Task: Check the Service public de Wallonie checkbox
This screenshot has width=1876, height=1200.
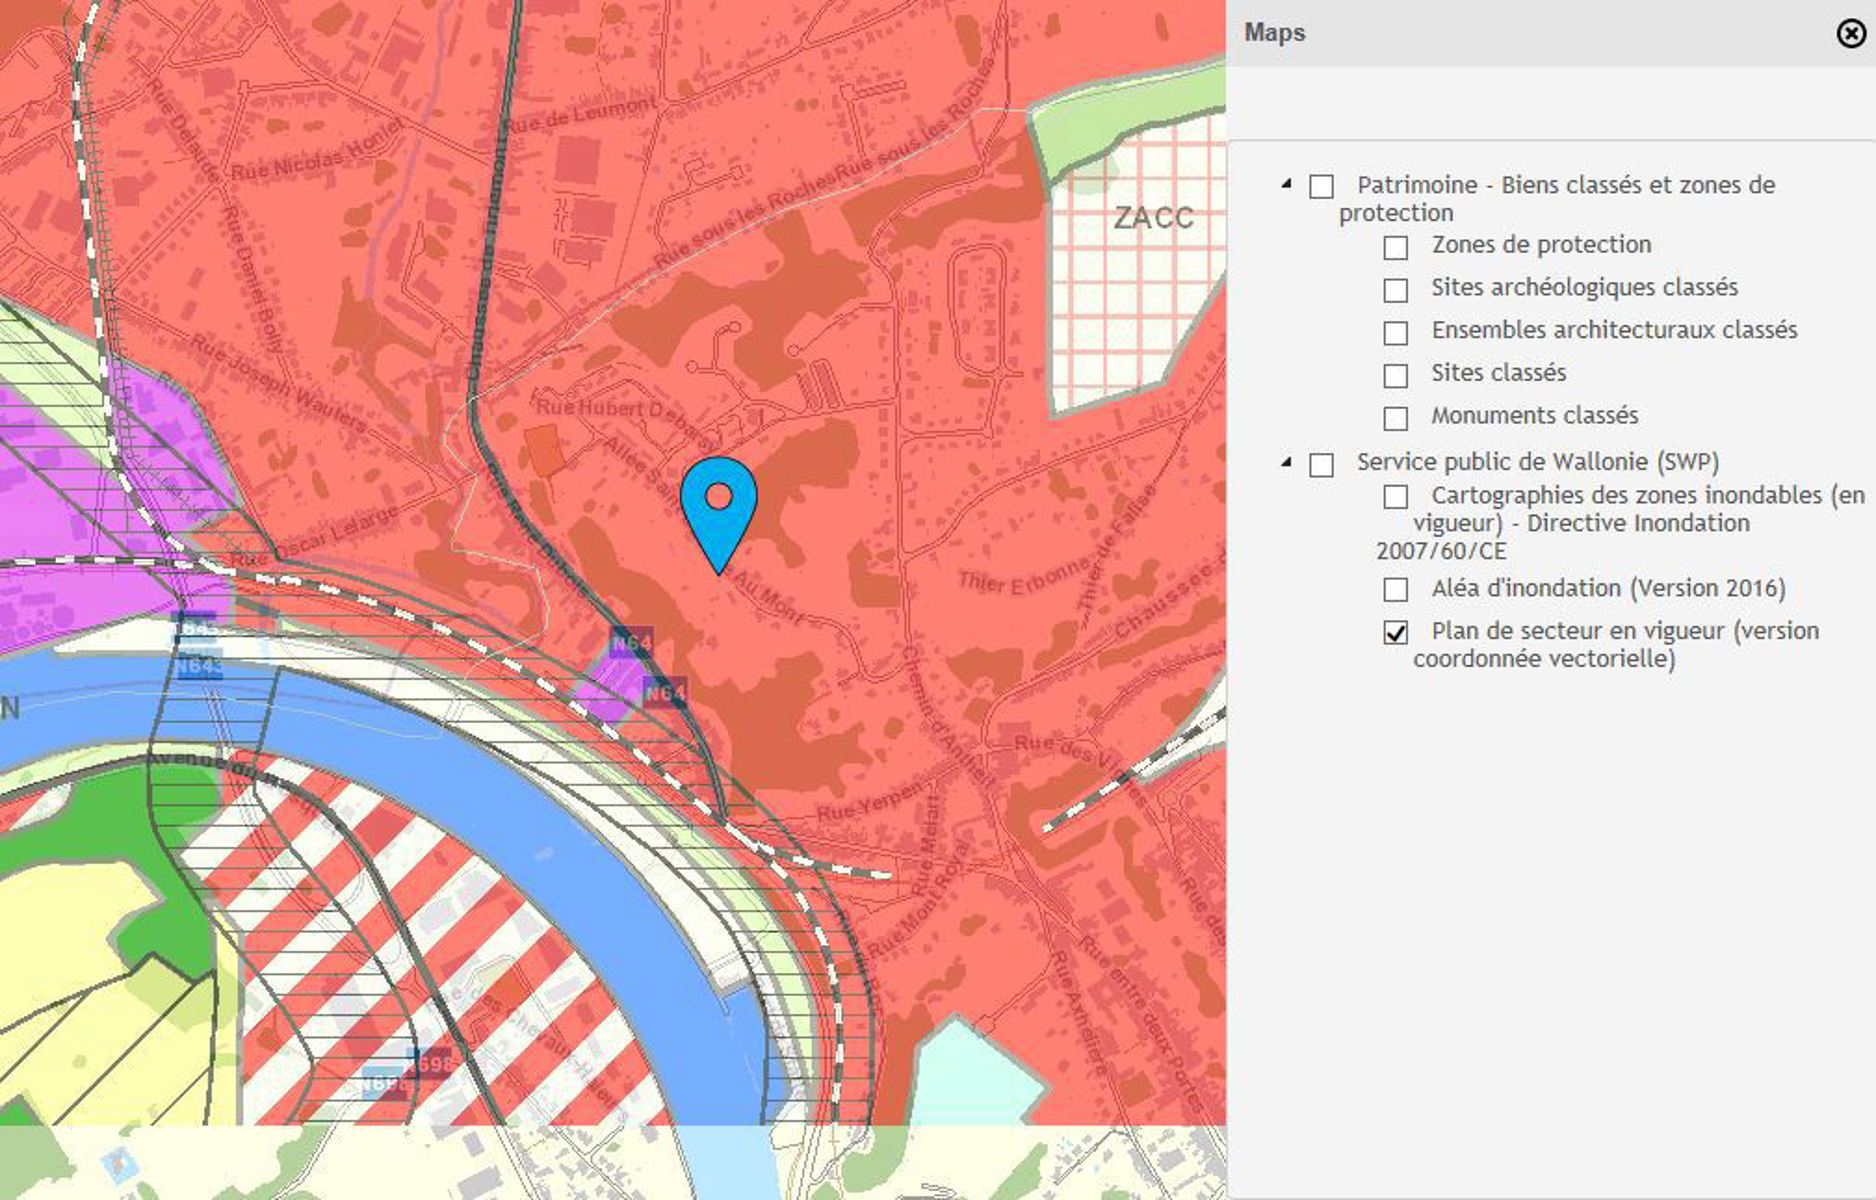Action: 1321,465
